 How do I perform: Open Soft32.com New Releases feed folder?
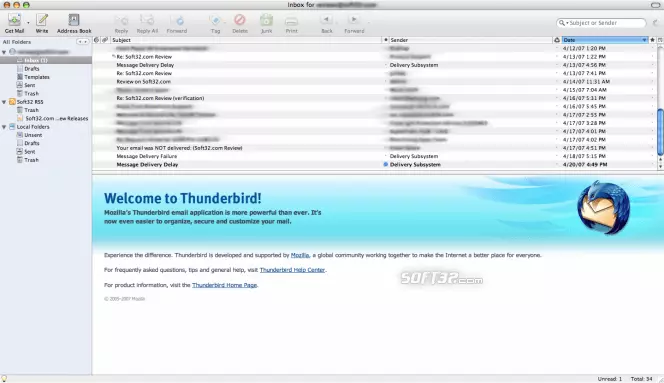coord(57,118)
